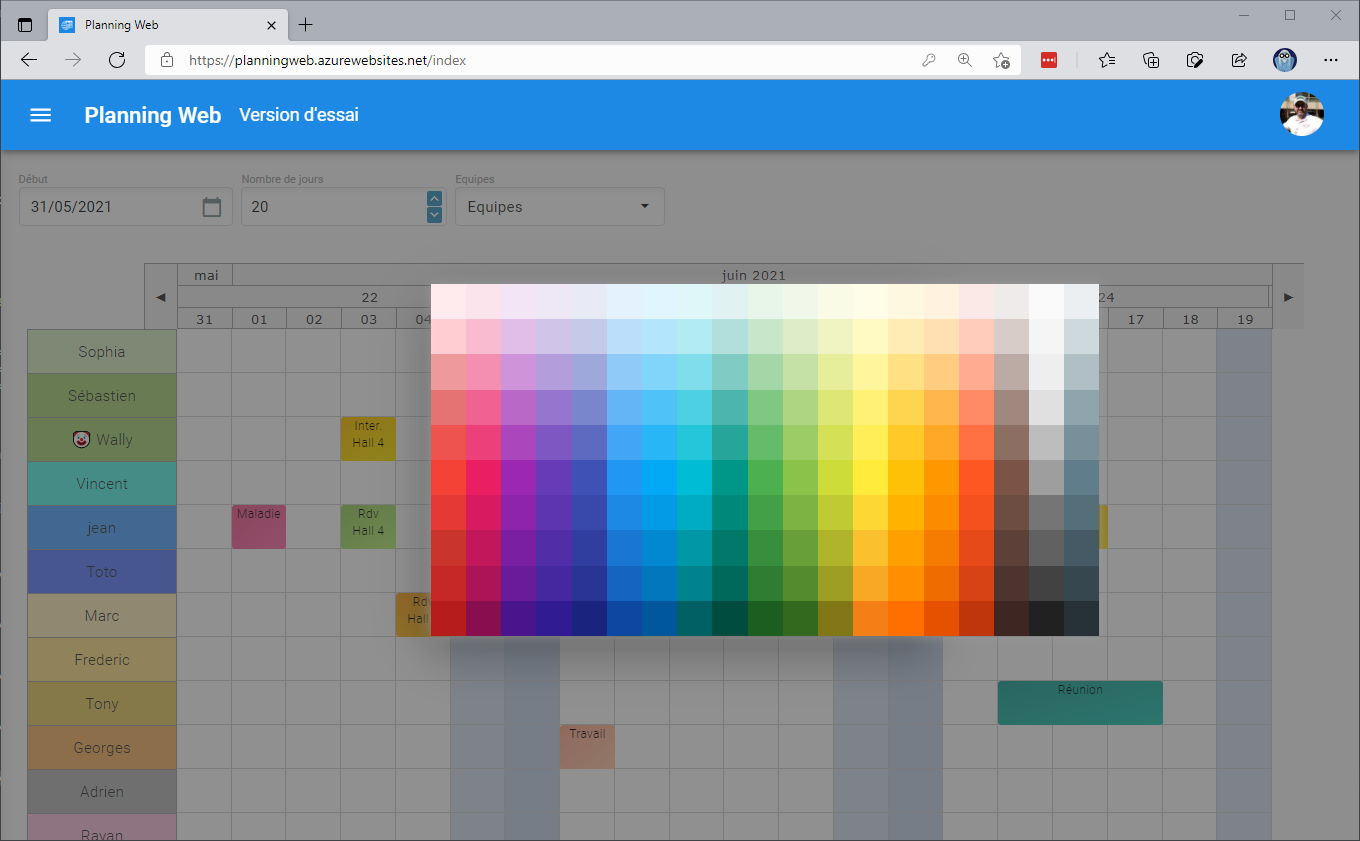
Task: Click the profile avatar in the blue header
Action: coord(1301,113)
